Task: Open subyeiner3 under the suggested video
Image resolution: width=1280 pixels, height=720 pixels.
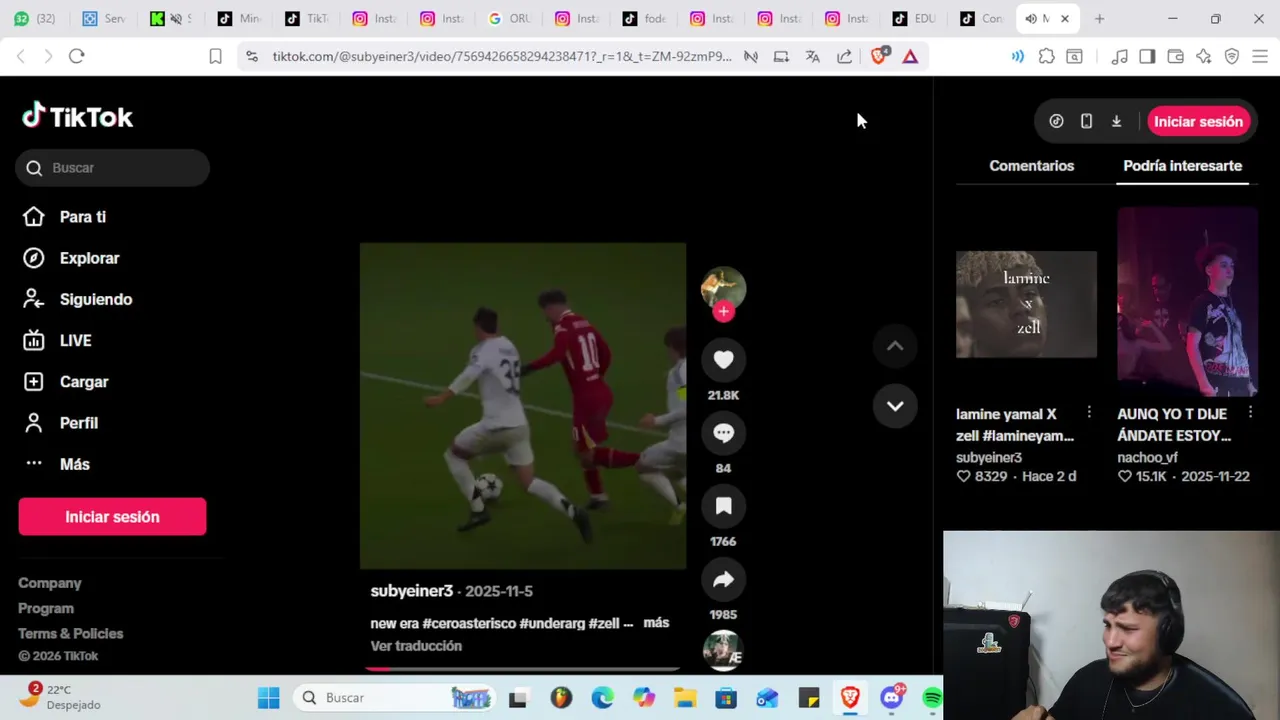Action: 989,457
